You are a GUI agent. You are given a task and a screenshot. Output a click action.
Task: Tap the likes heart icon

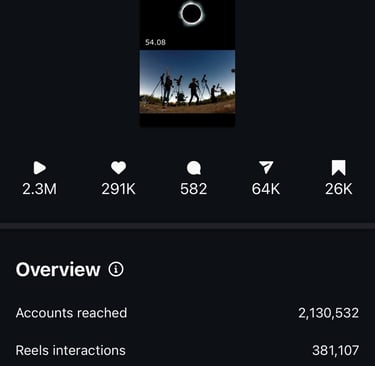pos(118,168)
